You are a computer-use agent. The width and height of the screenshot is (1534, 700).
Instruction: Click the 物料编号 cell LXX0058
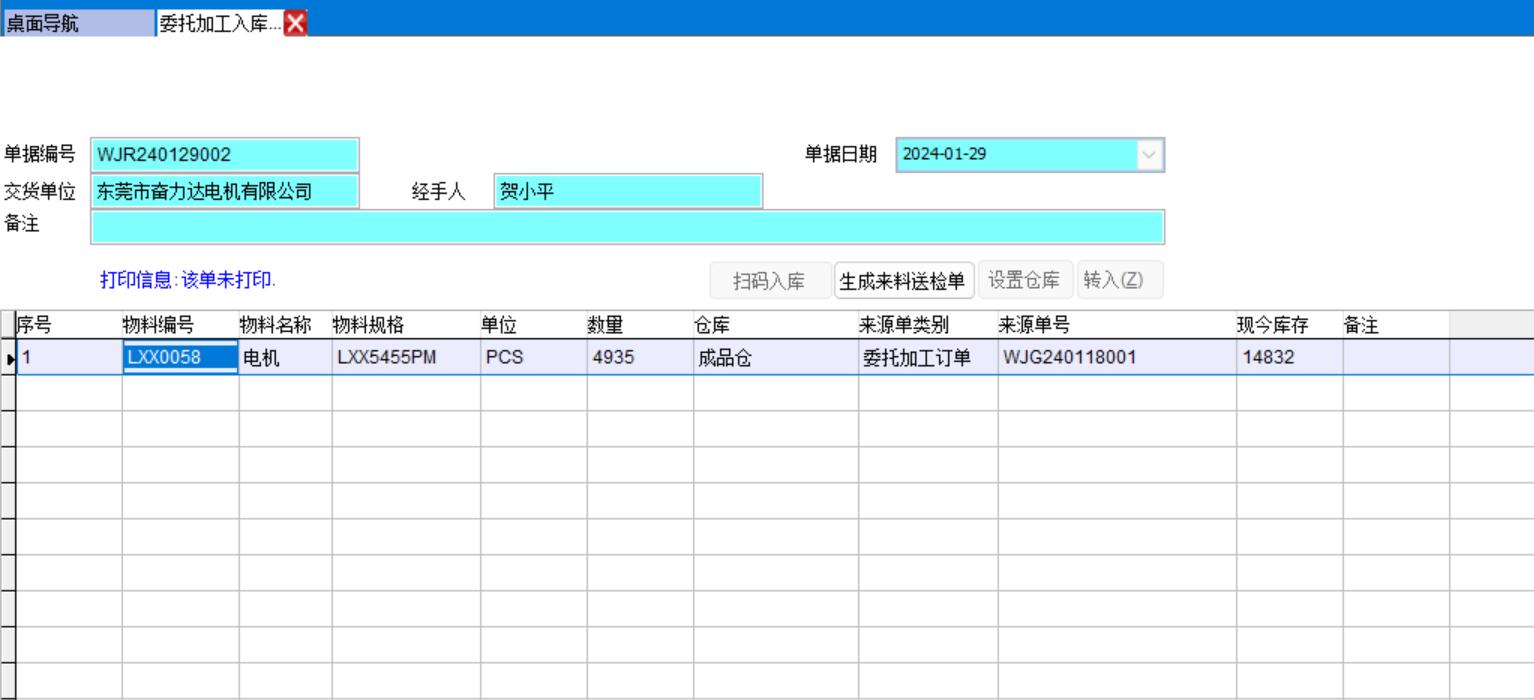coord(180,357)
